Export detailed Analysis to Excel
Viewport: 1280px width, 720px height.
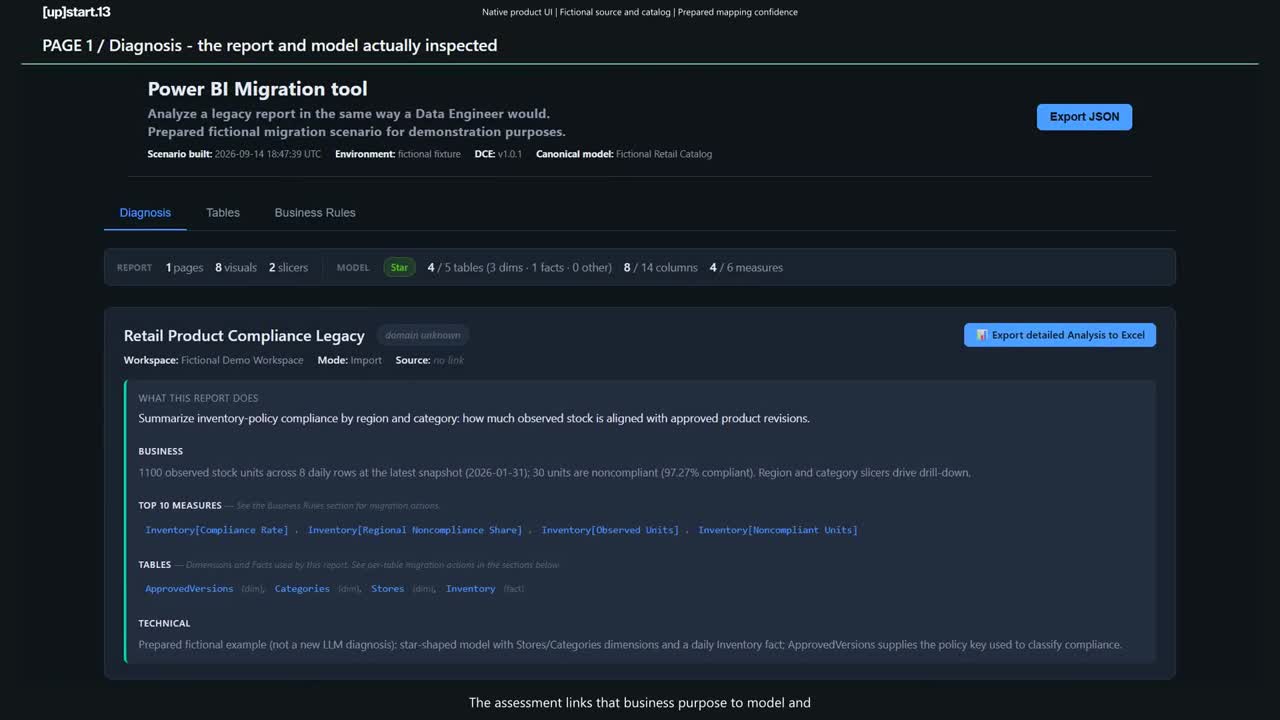click(1060, 335)
